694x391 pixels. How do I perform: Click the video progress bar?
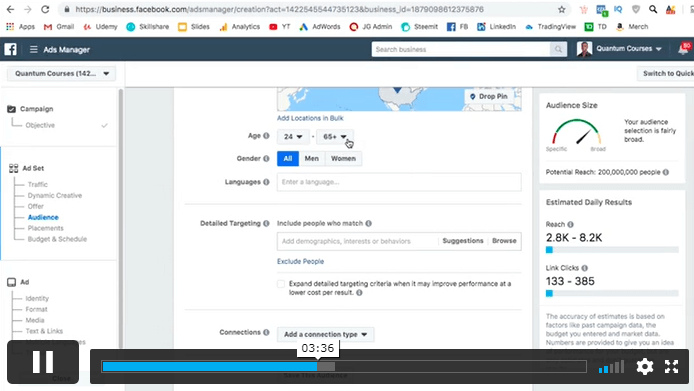tap(344, 367)
